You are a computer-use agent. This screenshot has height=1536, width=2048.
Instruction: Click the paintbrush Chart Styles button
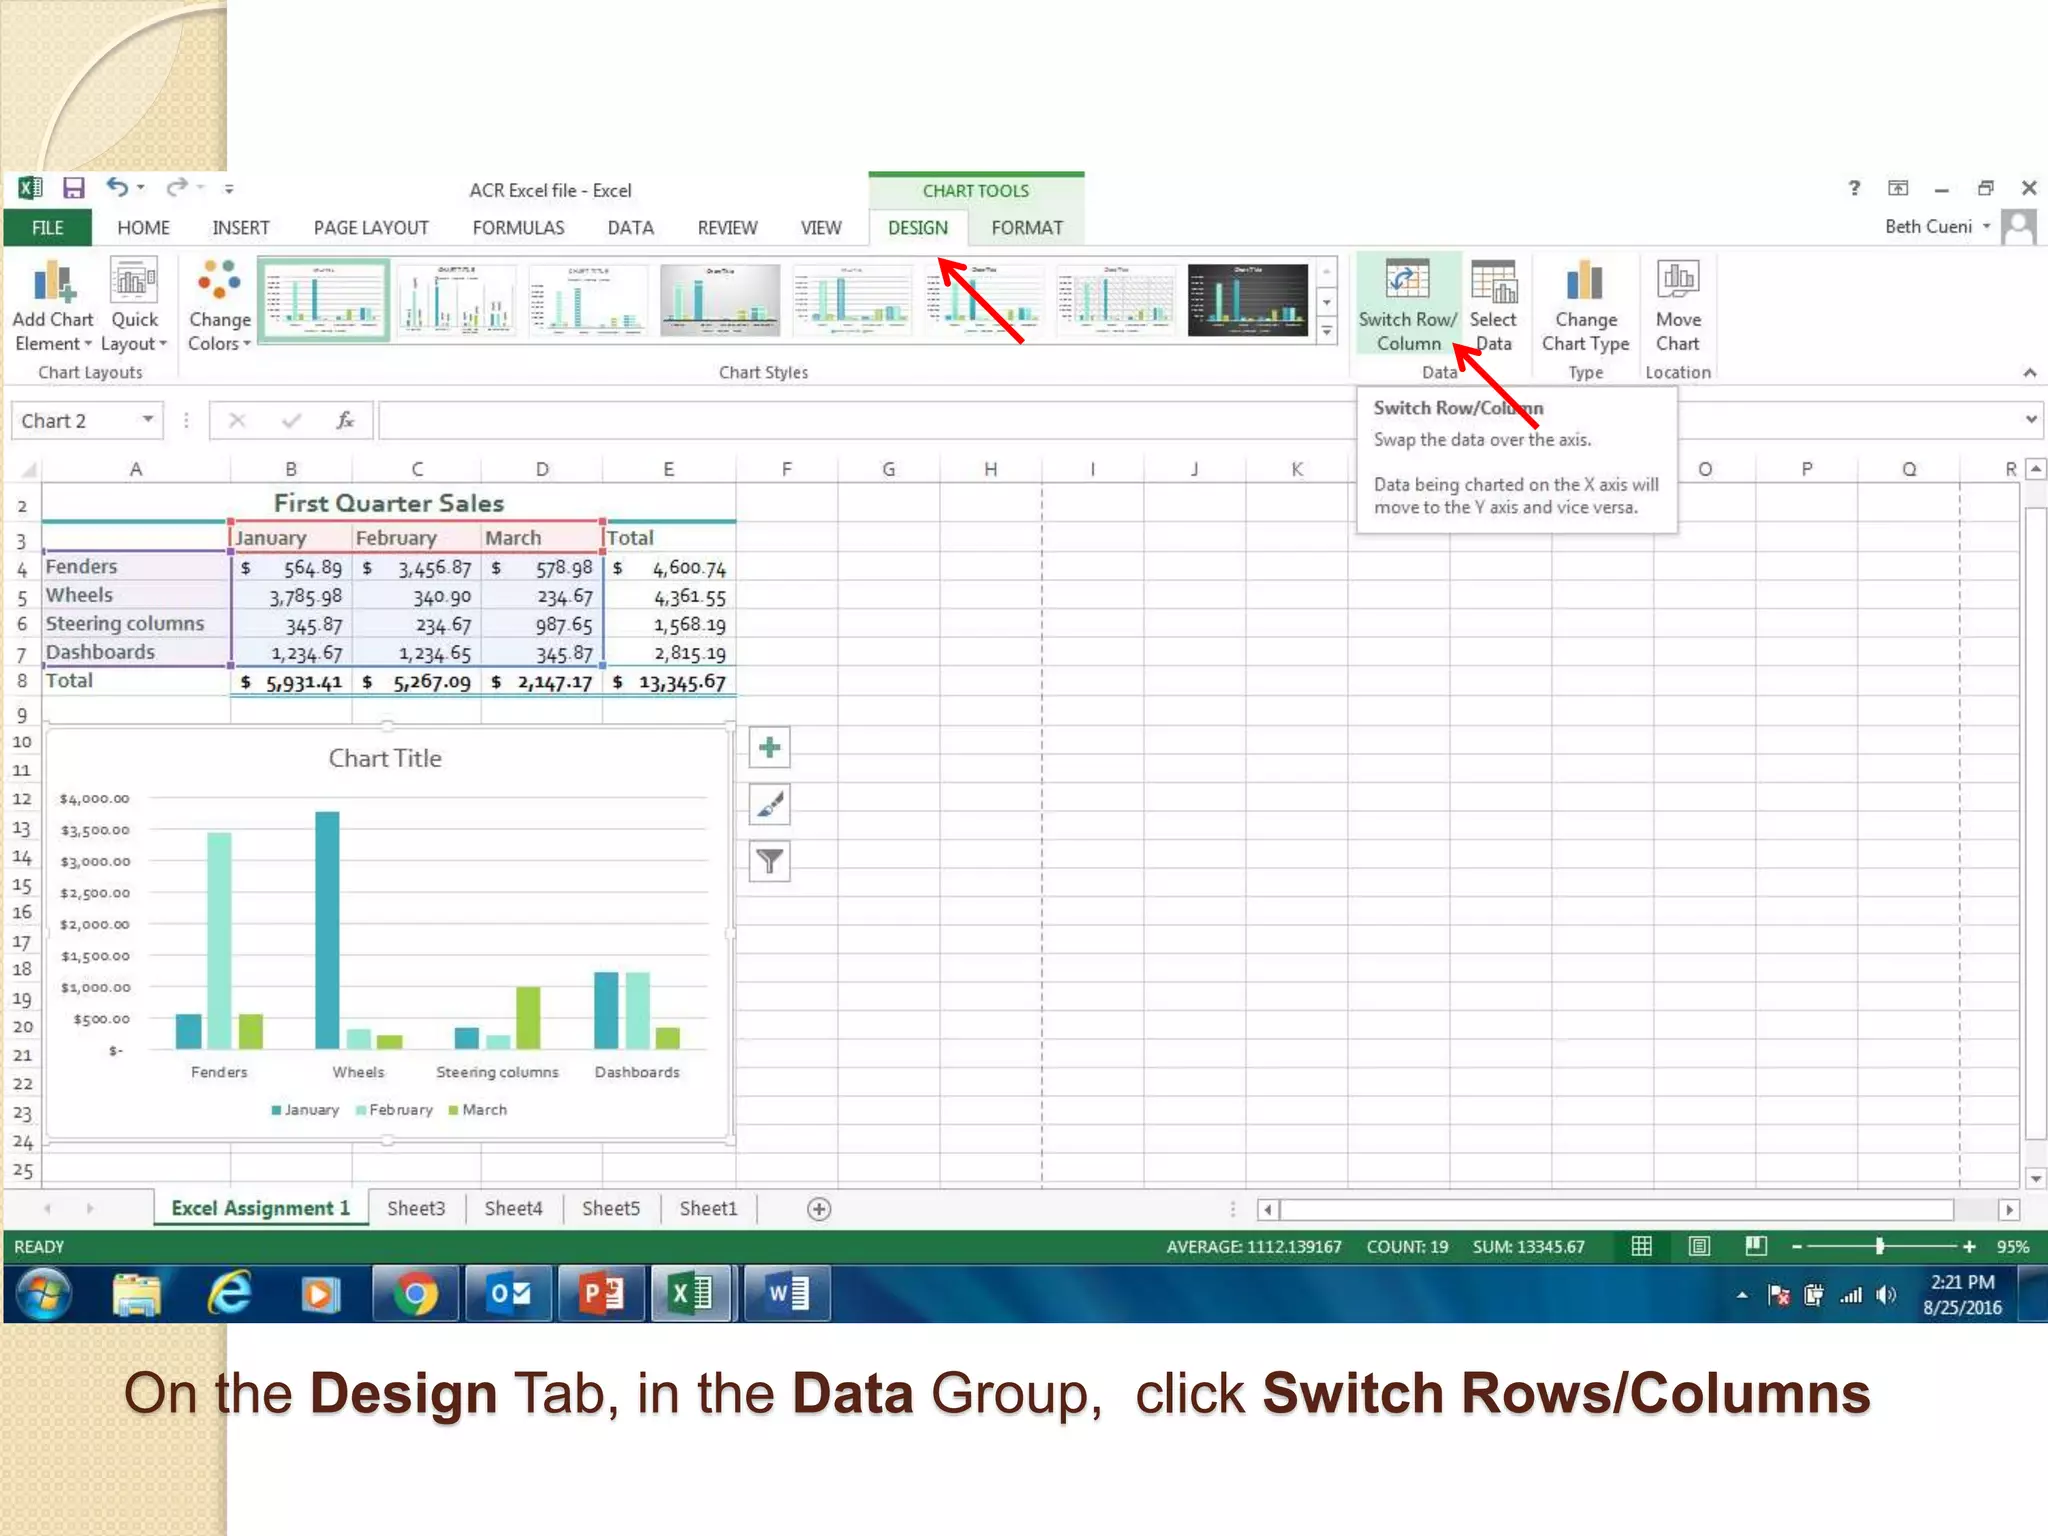[769, 804]
